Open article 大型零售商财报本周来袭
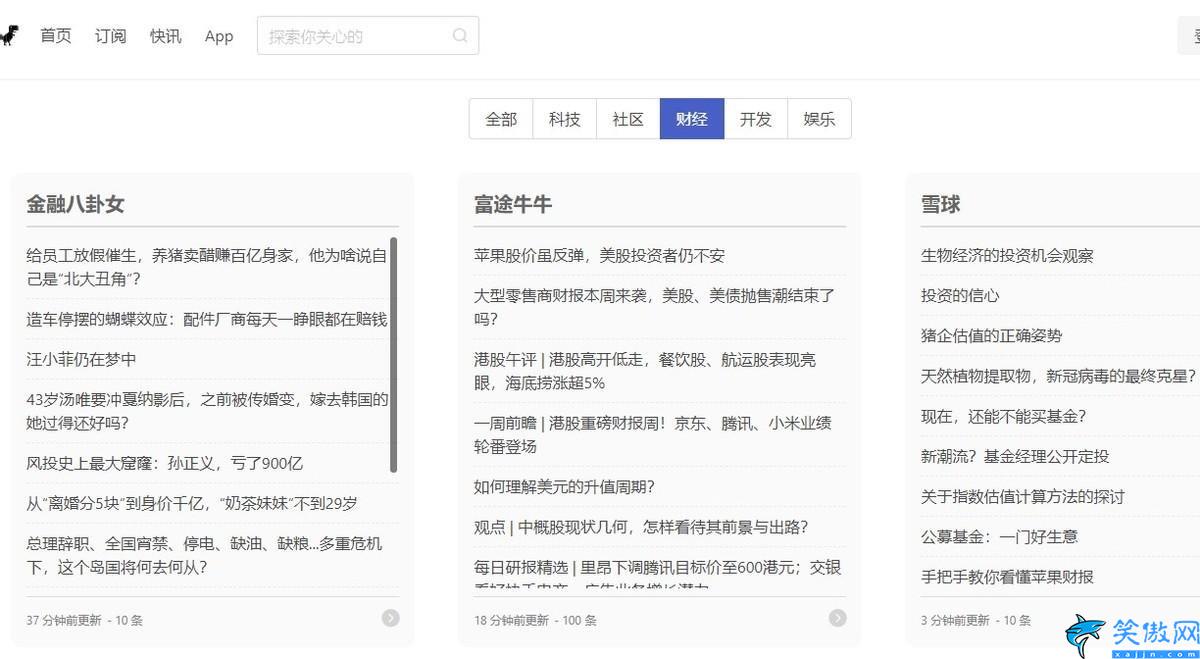Viewport: 1200px width, 659px height. click(x=654, y=307)
